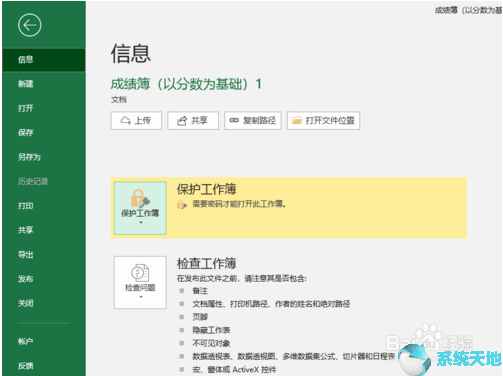Click the 页脚 list item
Image resolution: width=503 pixels, height=376 pixels.
click(x=200, y=317)
